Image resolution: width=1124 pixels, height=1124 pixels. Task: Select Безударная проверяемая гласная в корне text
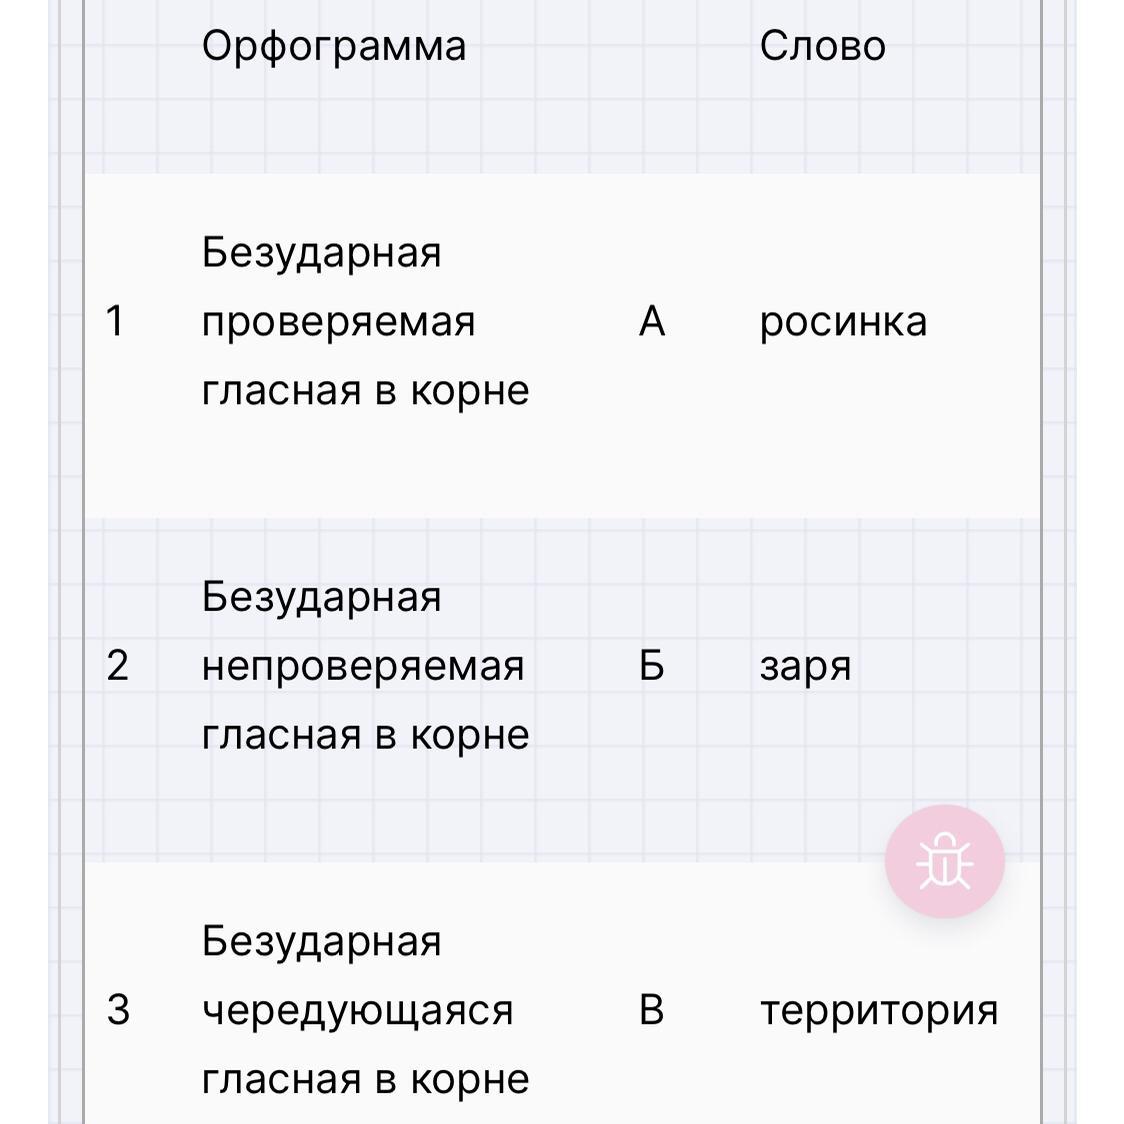tap(366, 321)
